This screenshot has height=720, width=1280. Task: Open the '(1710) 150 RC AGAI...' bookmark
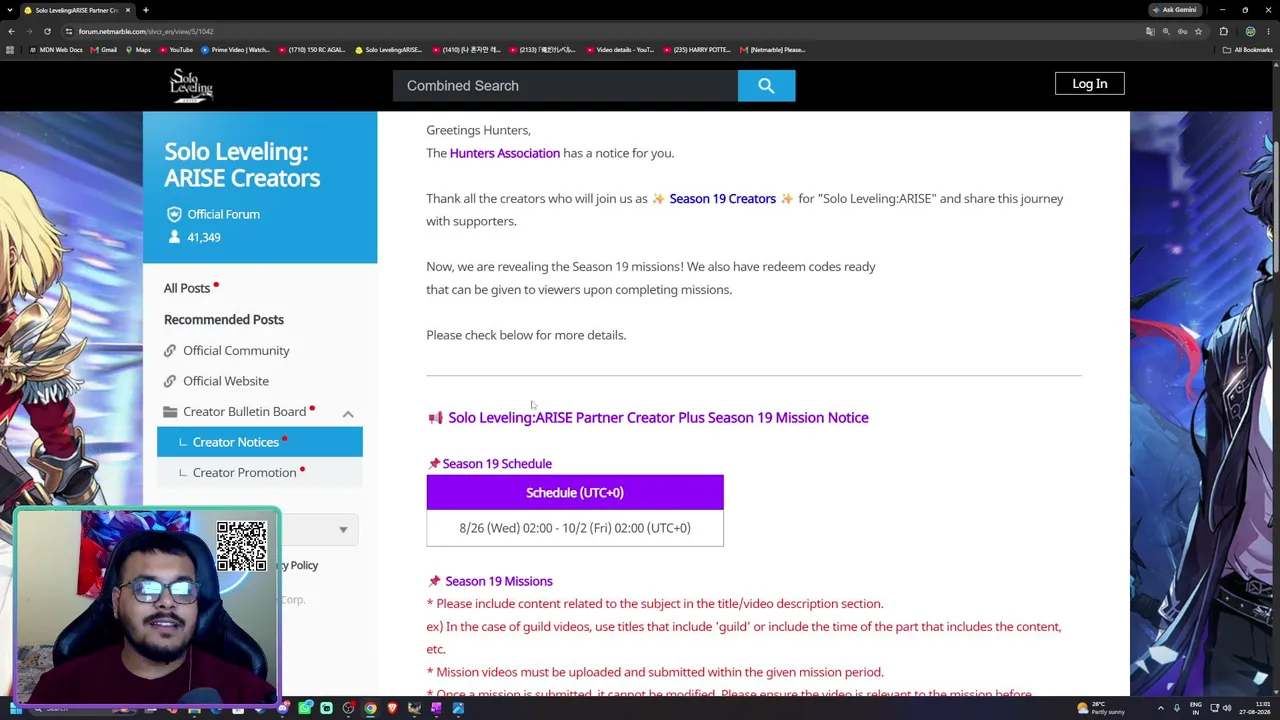(x=312, y=50)
